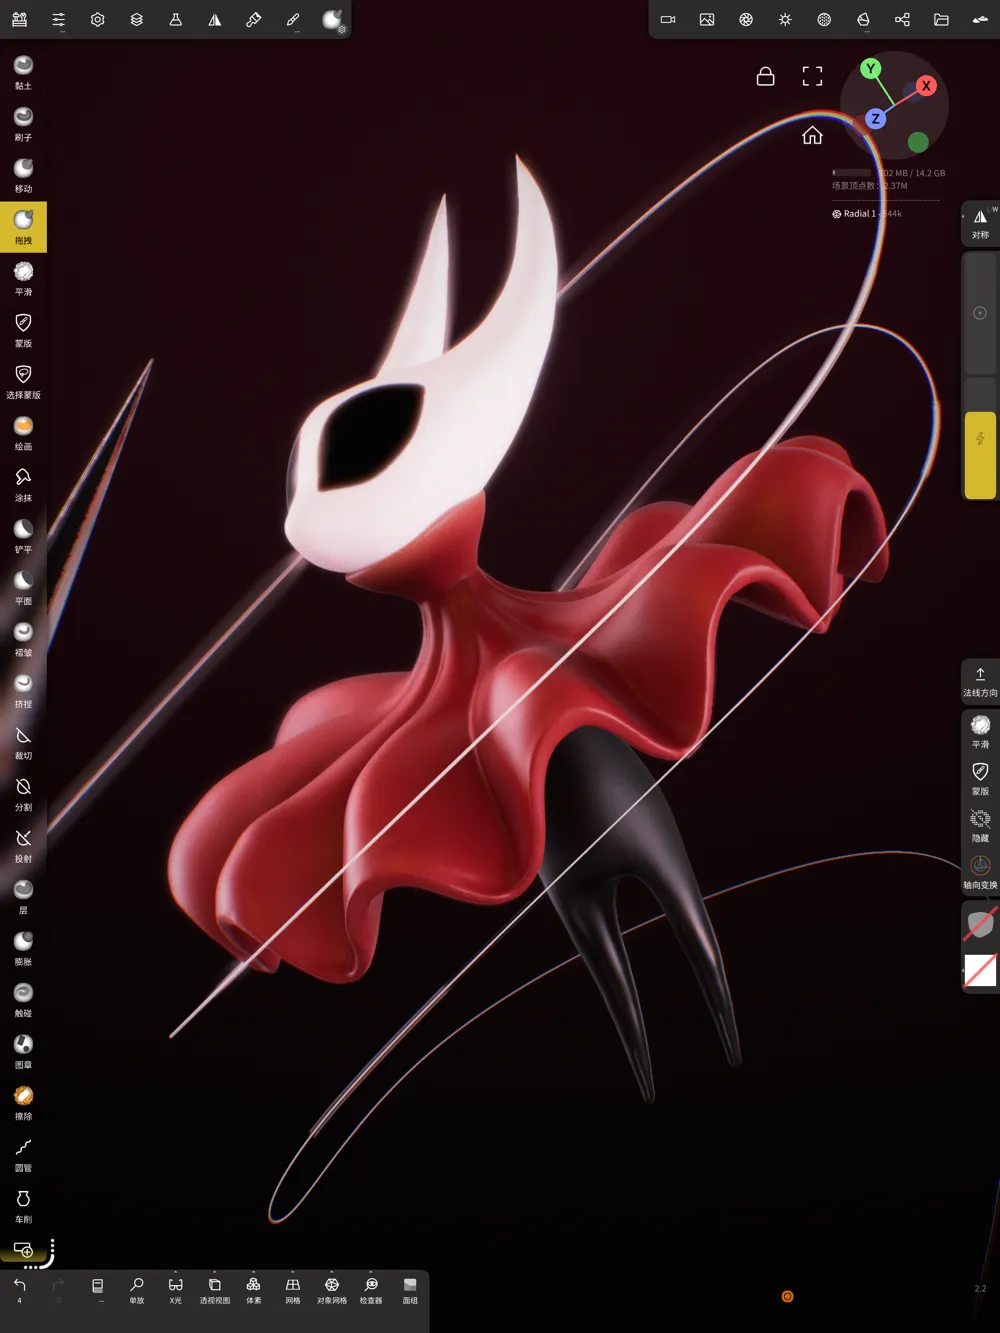Click 法线方向 normal direction button
The width and height of the screenshot is (1000, 1333).
[980, 681]
